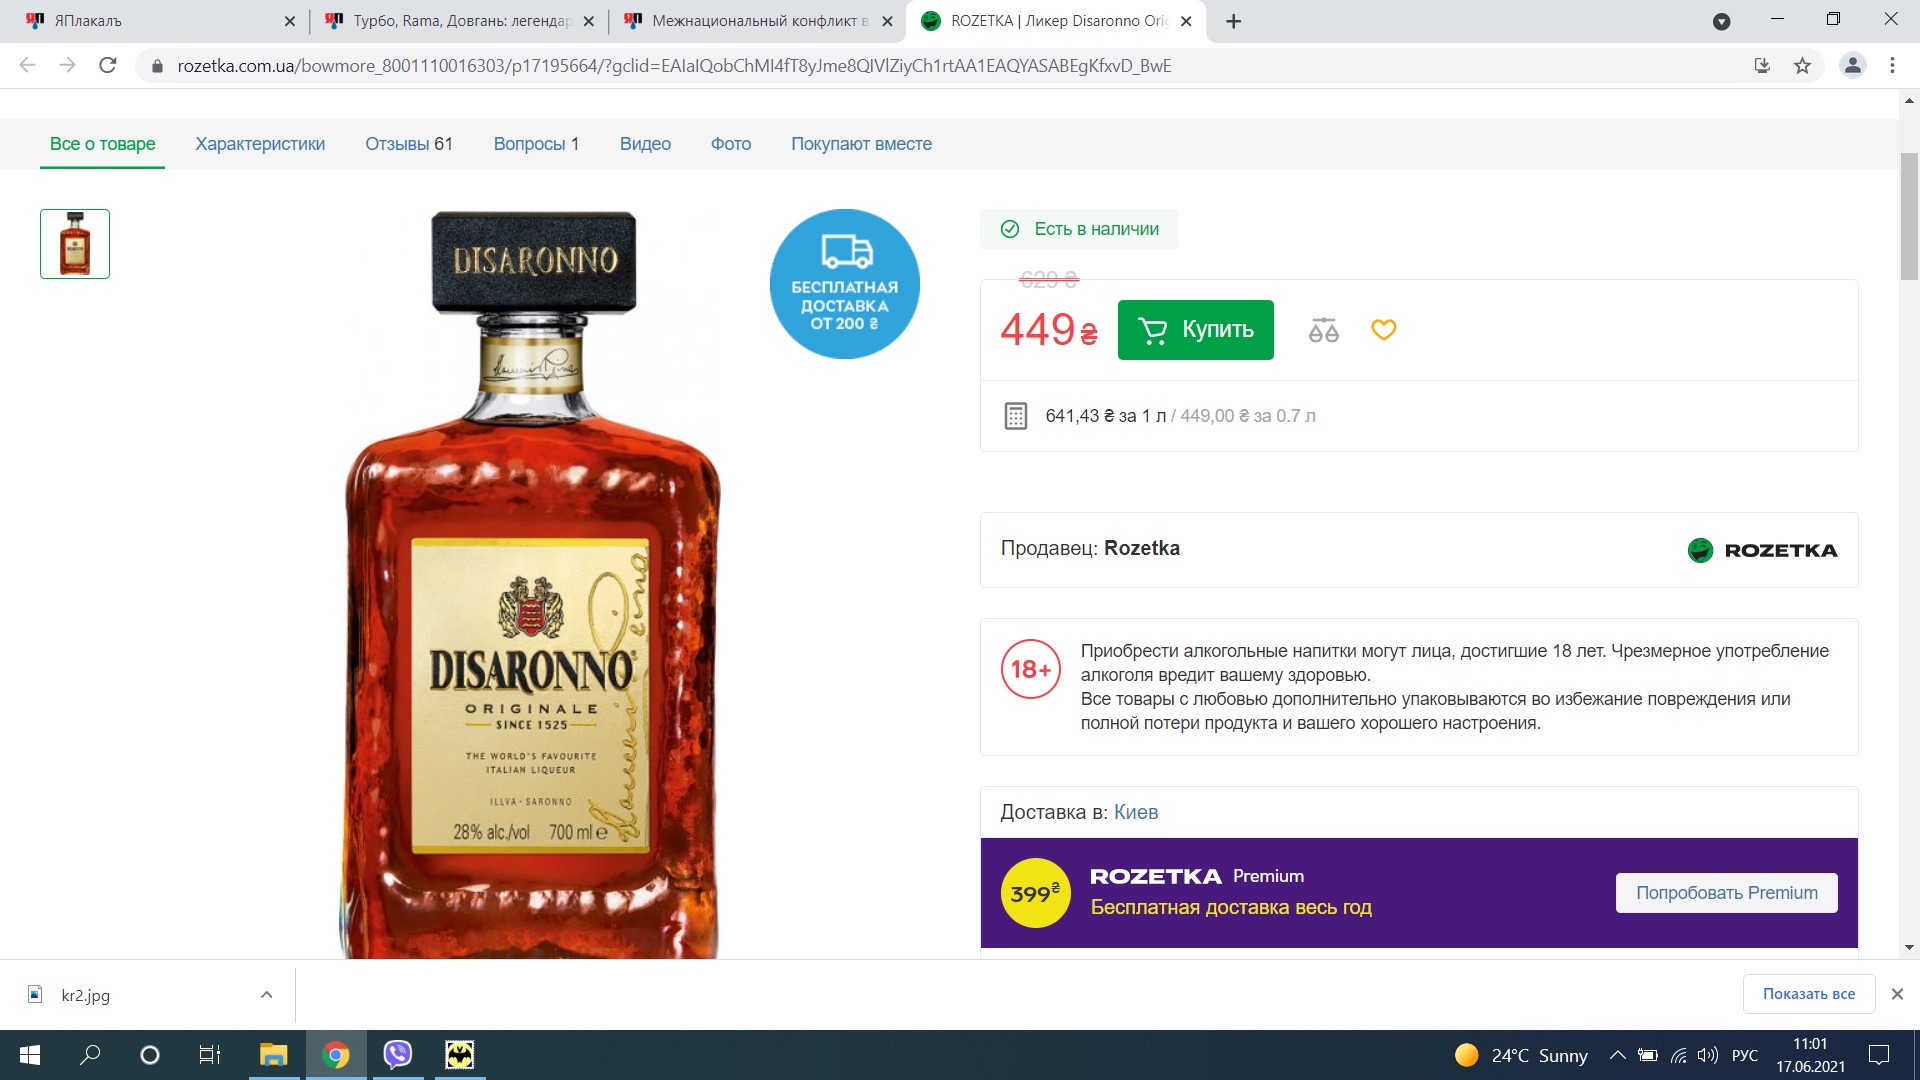
Task: Open the 24°C Sunny weather widget
Action: (1521, 1055)
